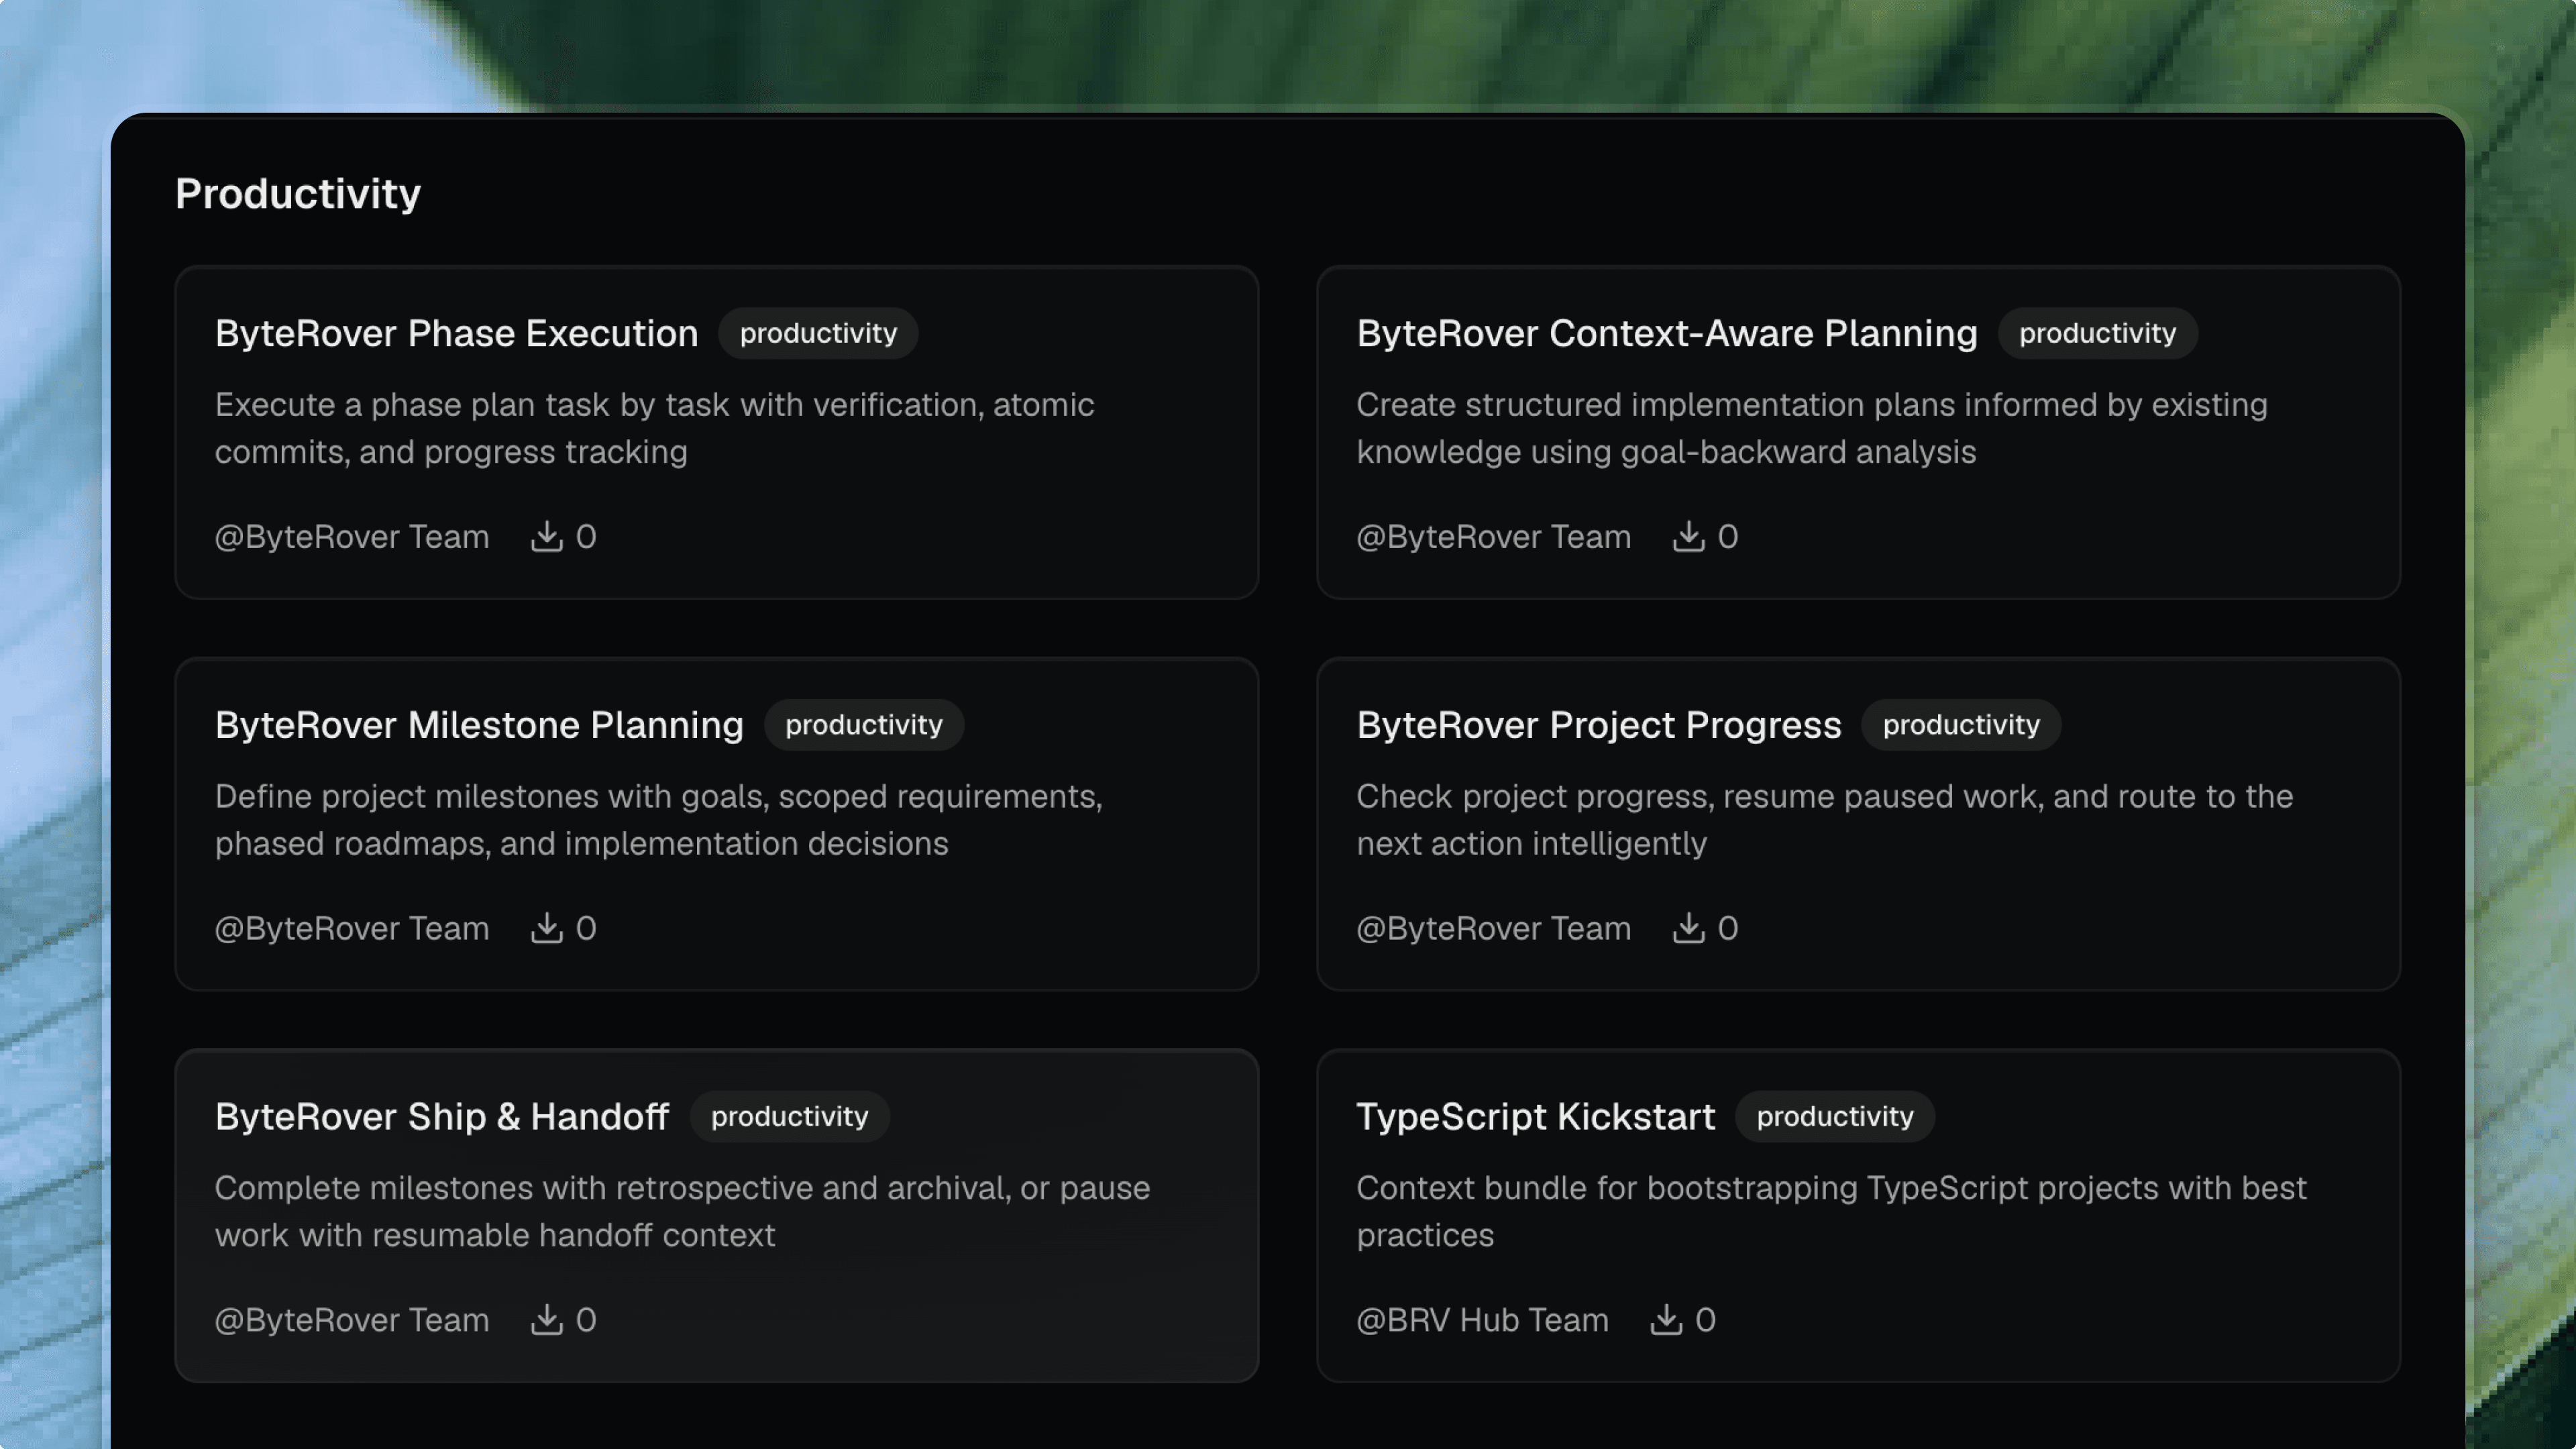The height and width of the screenshot is (1449, 2576).
Task: Click download icon on ByteRover Phase Execution card
Action: [x=546, y=537]
